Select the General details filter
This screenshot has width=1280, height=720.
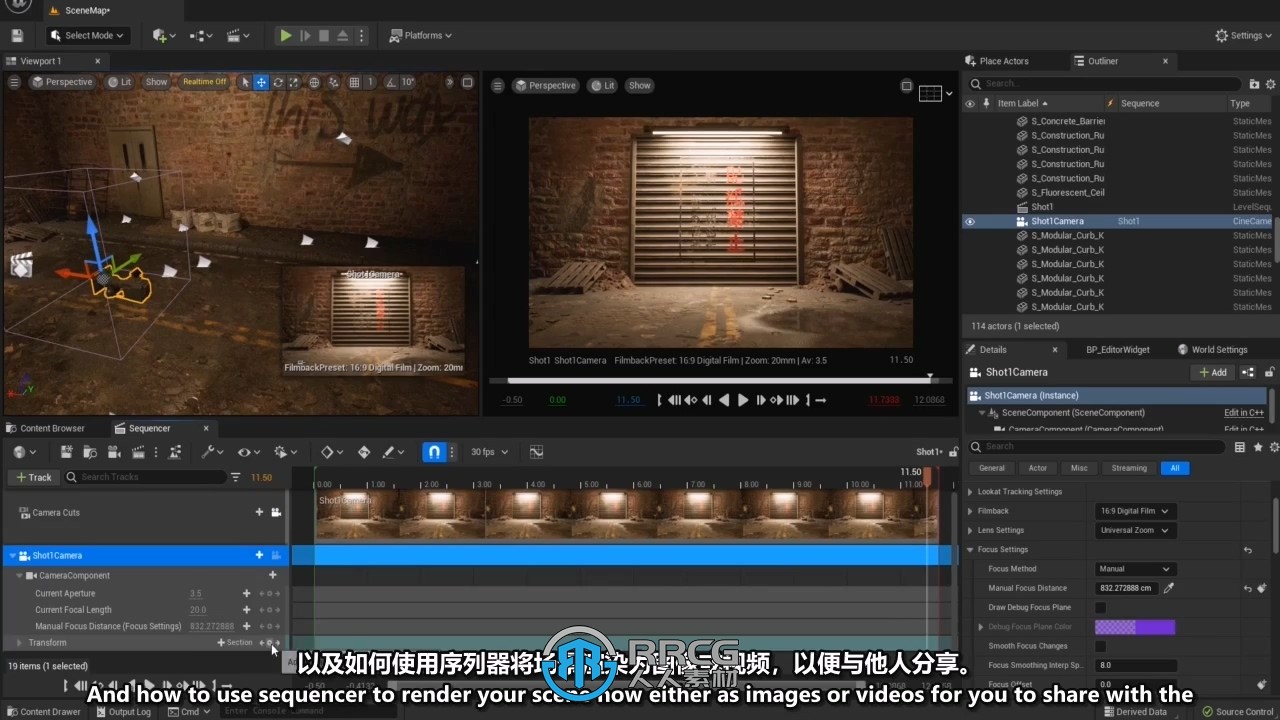click(x=992, y=468)
